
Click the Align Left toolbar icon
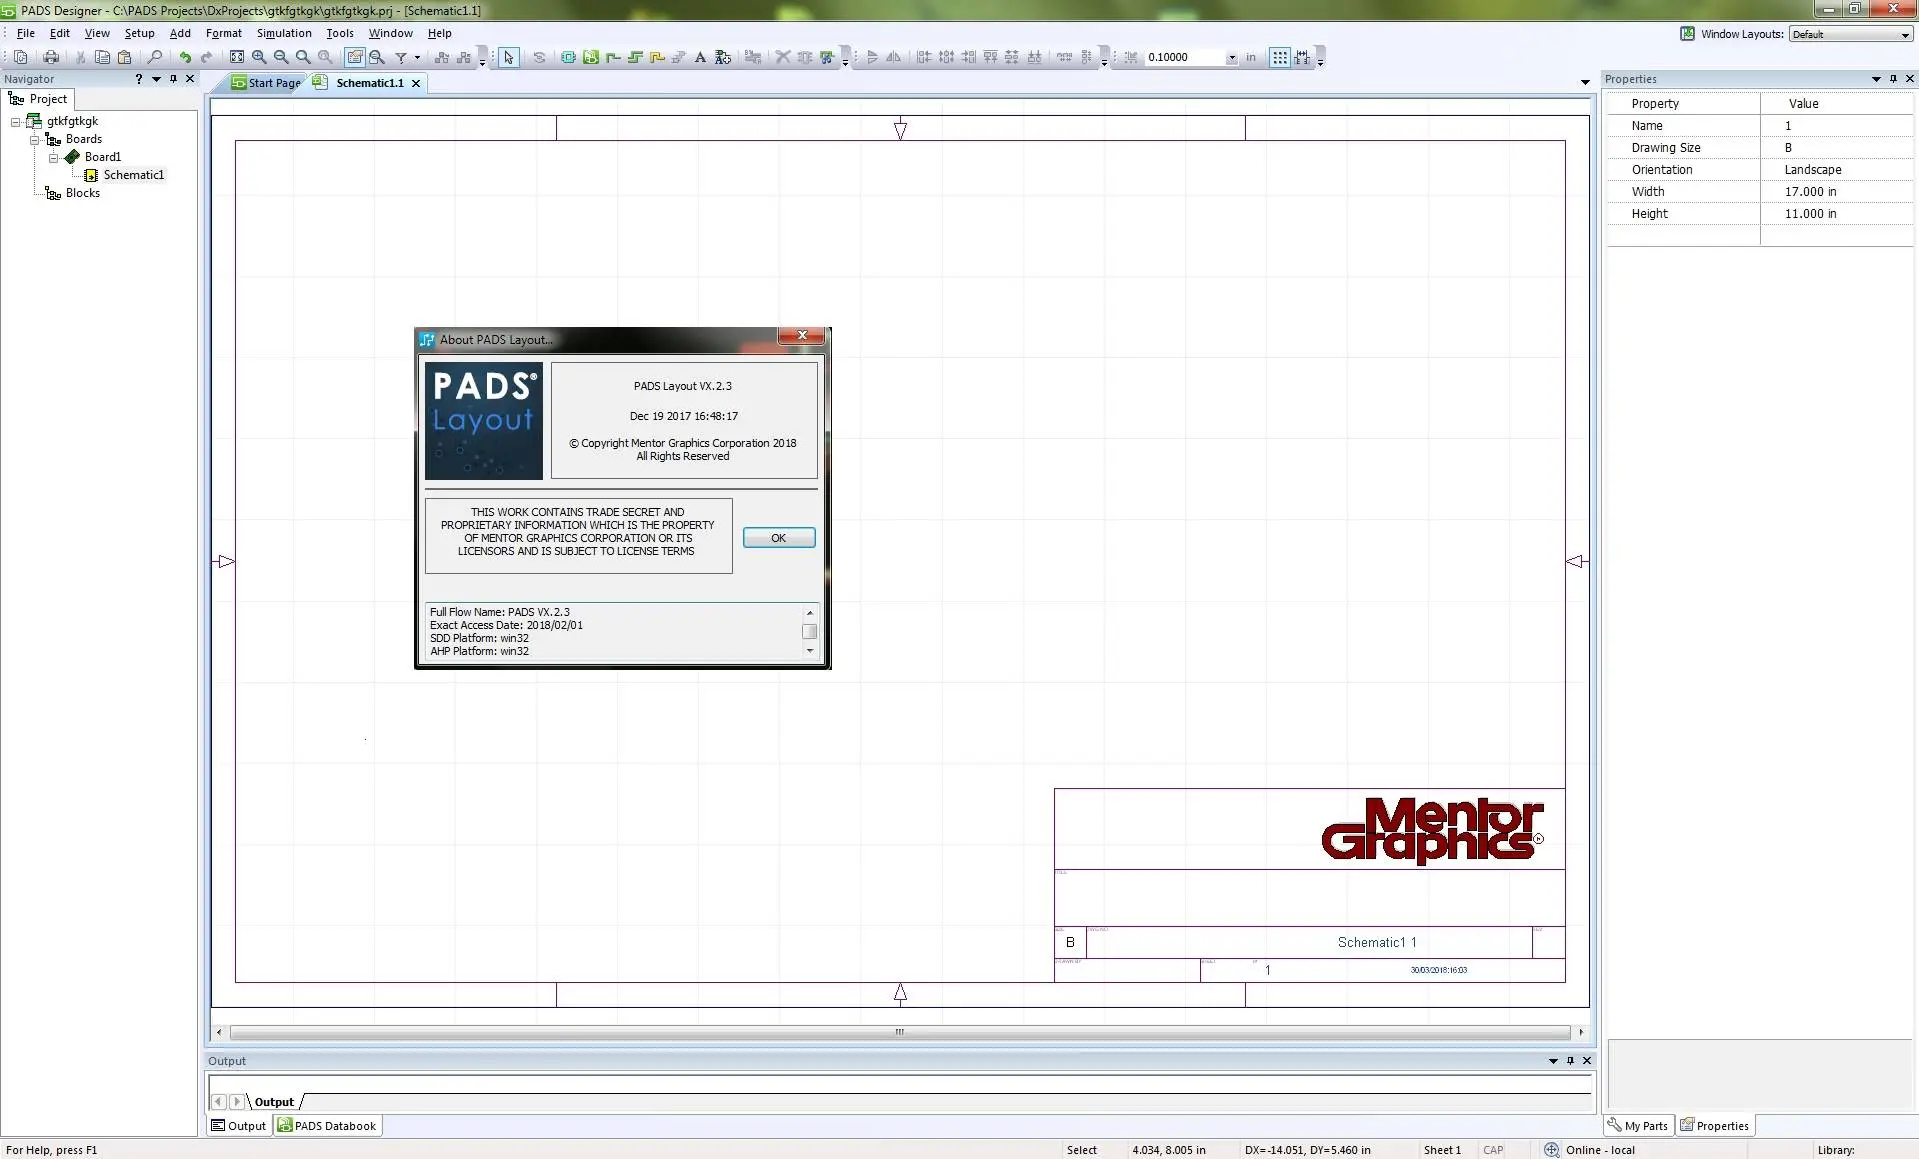pyautogui.click(x=924, y=58)
